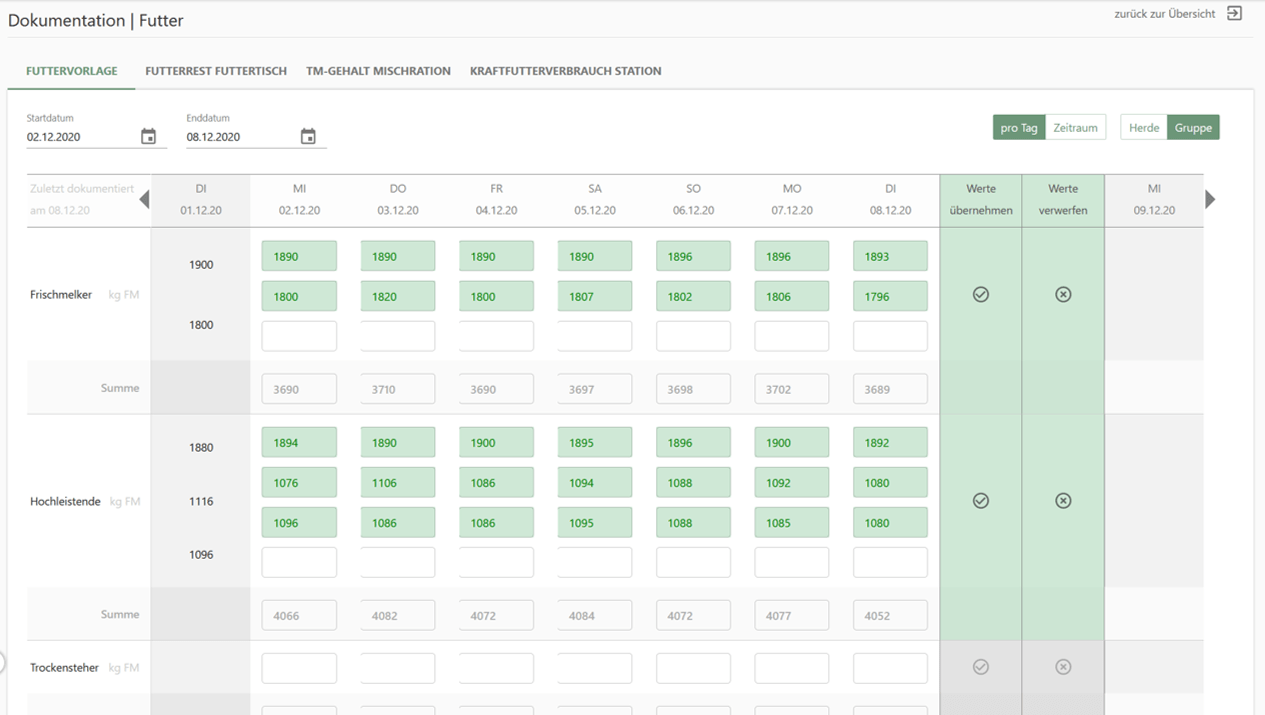Image resolution: width=1265 pixels, height=715 pixels.
Task: Accept values for Frischmelker group
Action: tap(980, 294)
